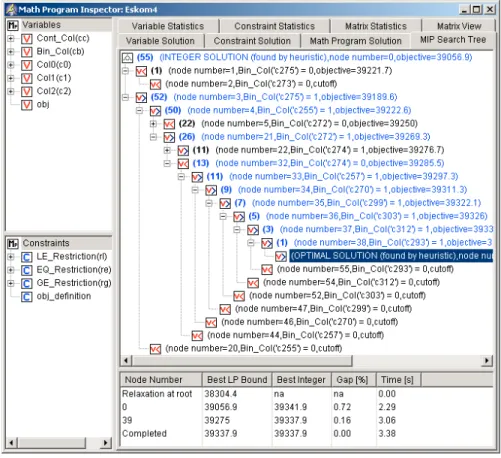Image resolution: width=501 pixels, height=458 pixels.
Task: Click the node icon for node number=21
Action: point(169,137)
